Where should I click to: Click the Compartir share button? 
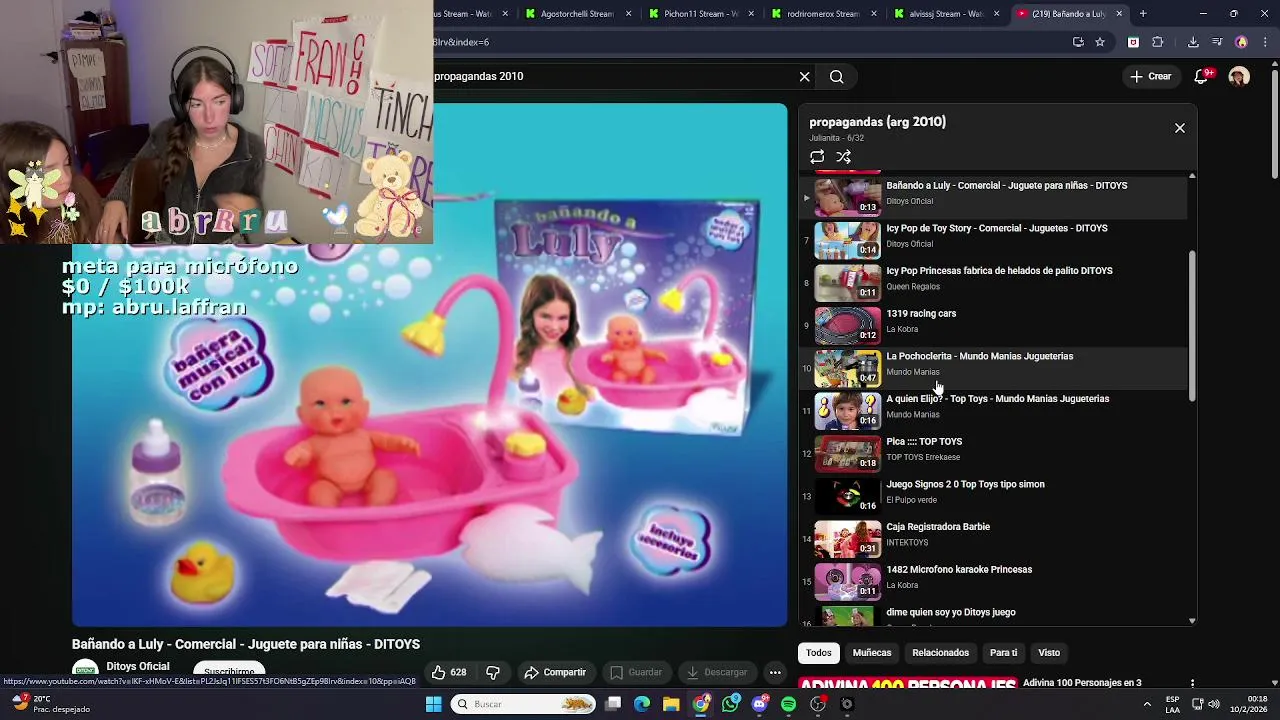(555, 672)
